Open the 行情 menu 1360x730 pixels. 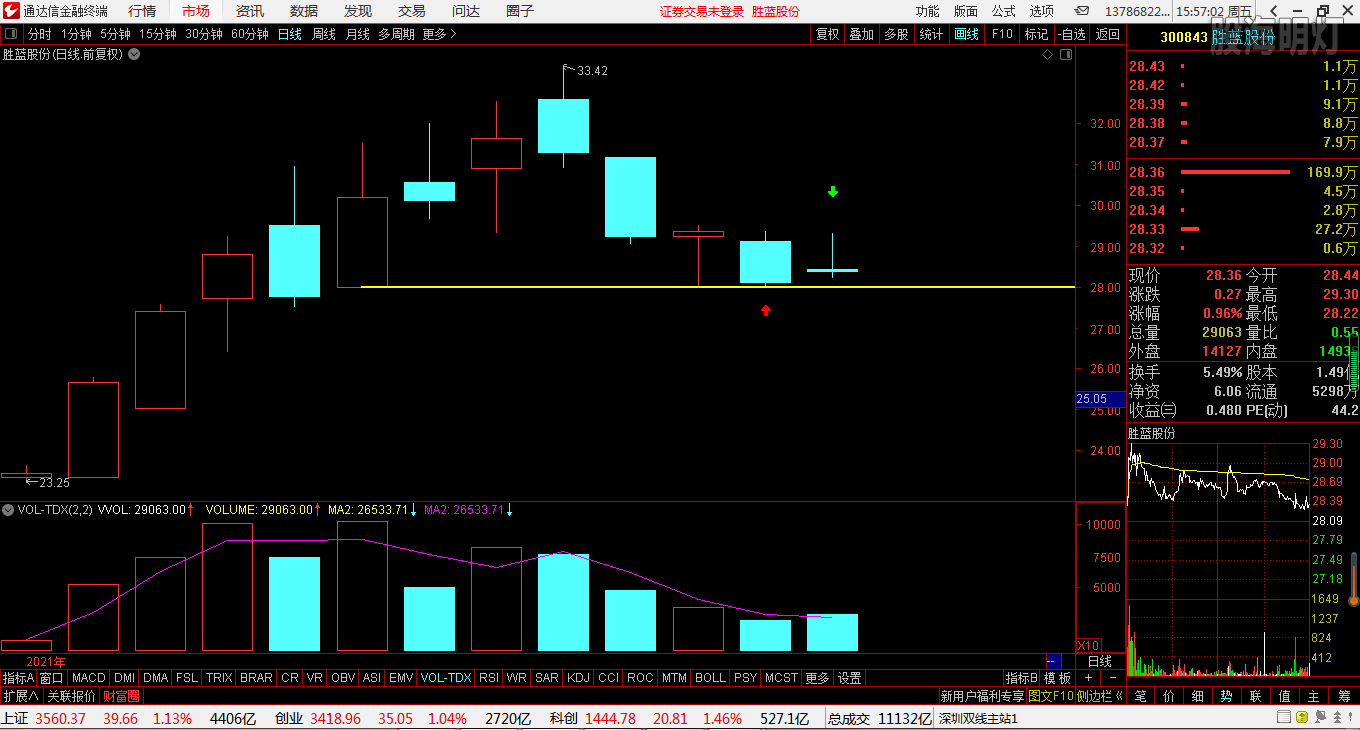[x=142, y=11]
